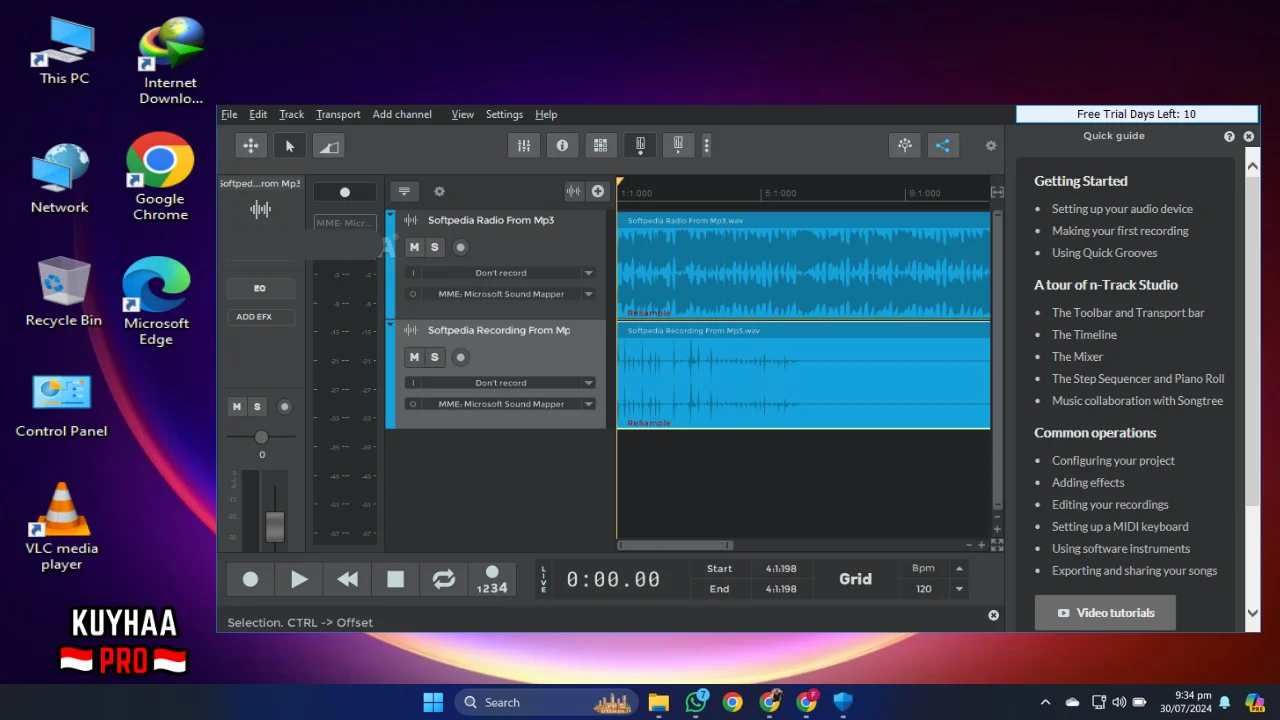Image resolution: width=1280 pixels, height=720 pixels.
Task: Click the blue share icon
Action: (942, 146)
